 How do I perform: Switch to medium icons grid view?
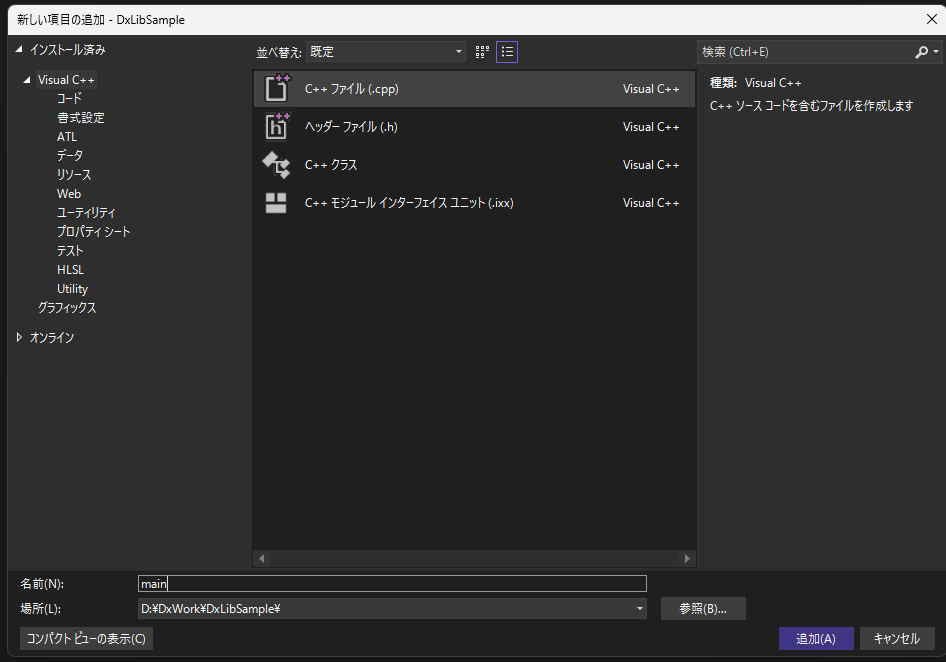pyautogui.click(x=482, y=52)
